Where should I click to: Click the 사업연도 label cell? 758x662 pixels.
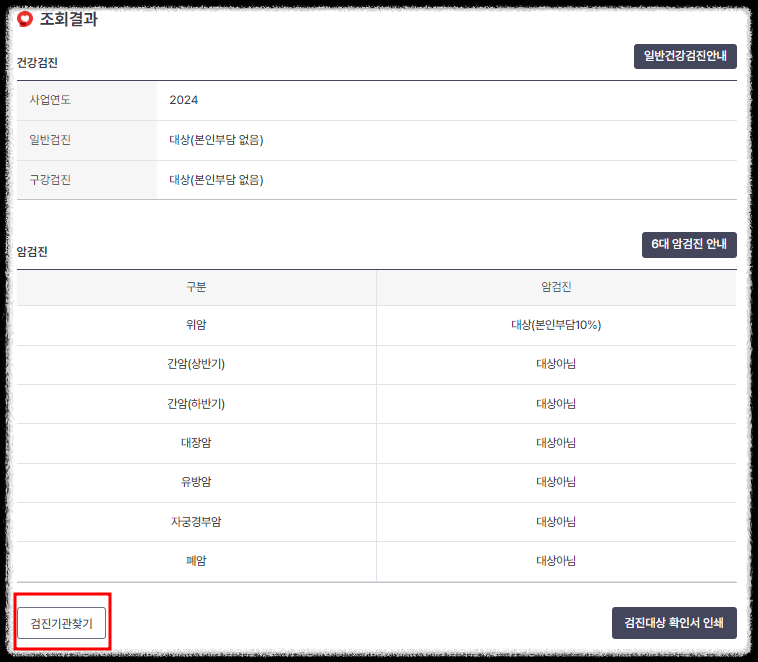[x=87, y=100]
